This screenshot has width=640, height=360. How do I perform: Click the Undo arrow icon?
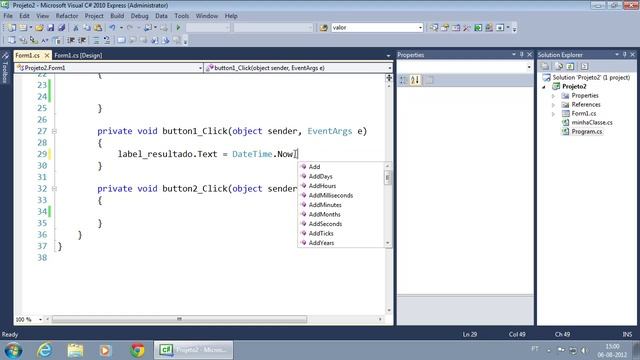(x=112, y=28)
